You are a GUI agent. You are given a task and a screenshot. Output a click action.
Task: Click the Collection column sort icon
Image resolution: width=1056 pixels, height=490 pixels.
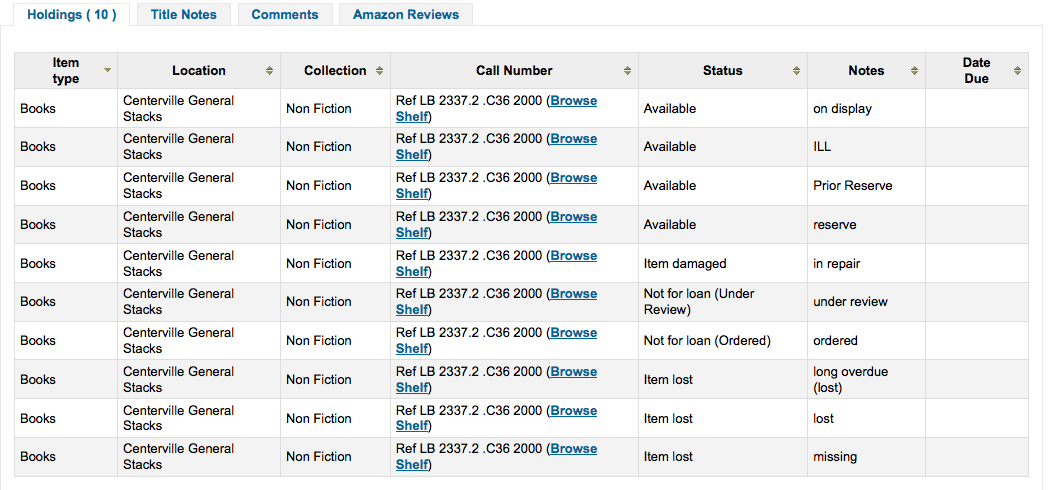click(x=378, y=71)
